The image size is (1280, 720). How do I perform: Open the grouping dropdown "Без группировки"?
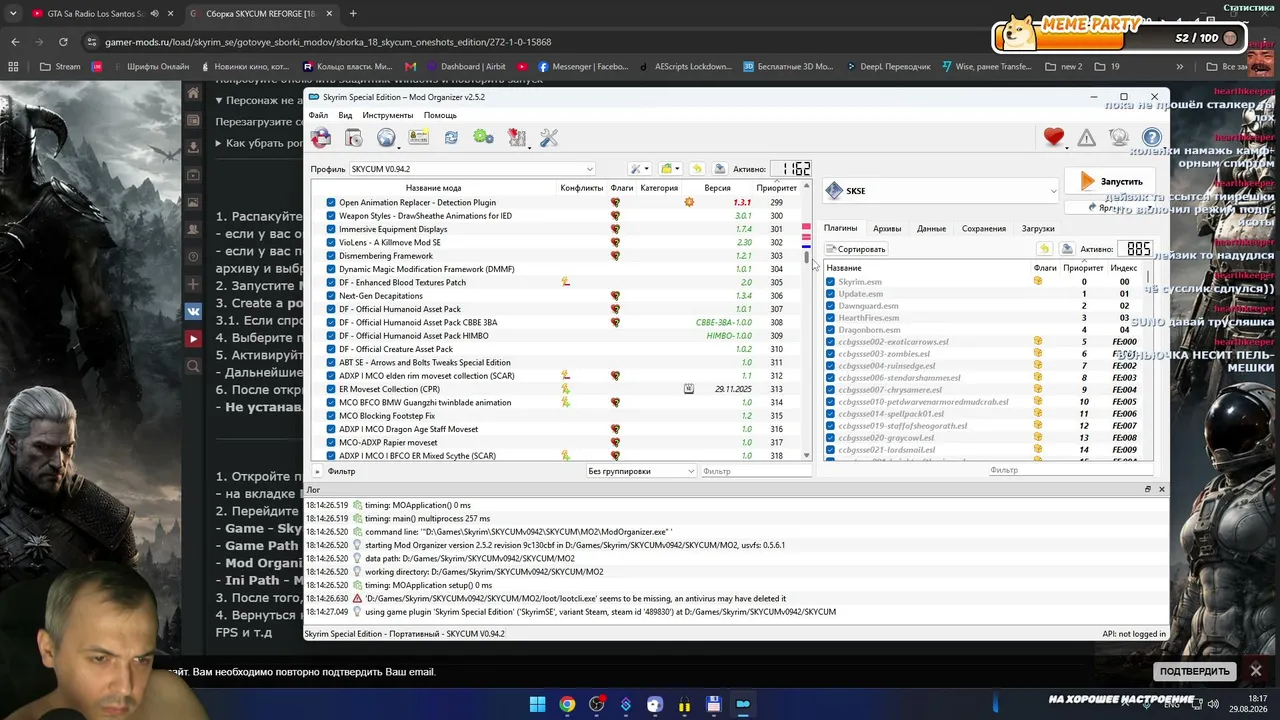(x=641, y=471)
